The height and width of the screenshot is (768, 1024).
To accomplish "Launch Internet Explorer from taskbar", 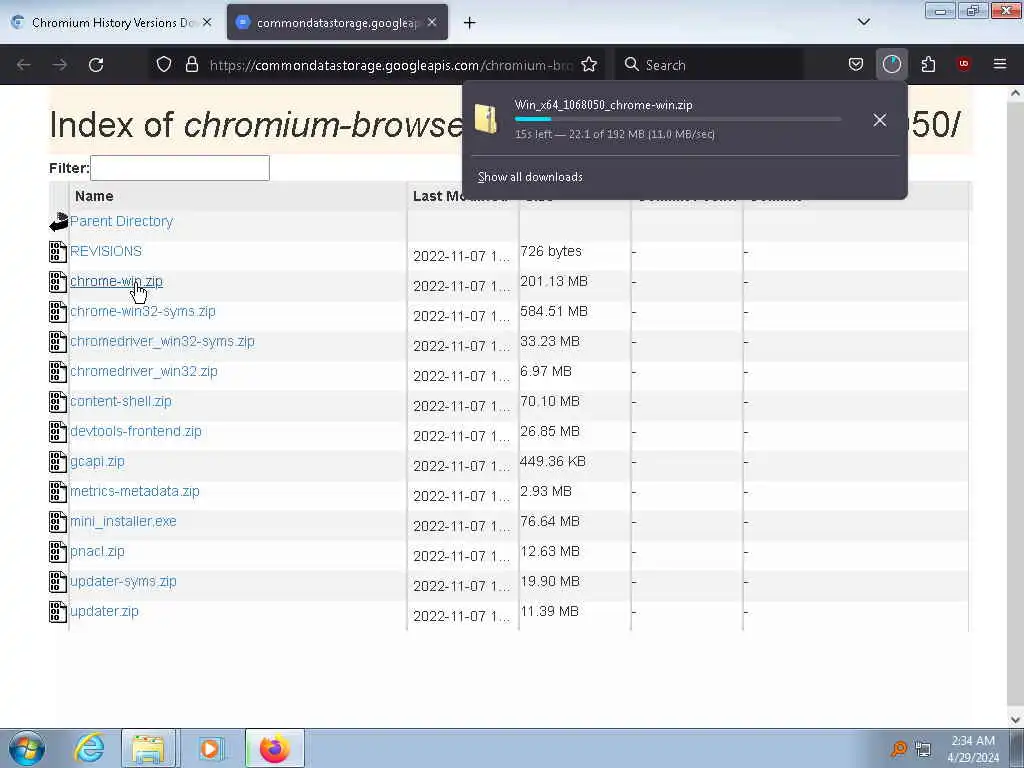I will coord(89,748).
